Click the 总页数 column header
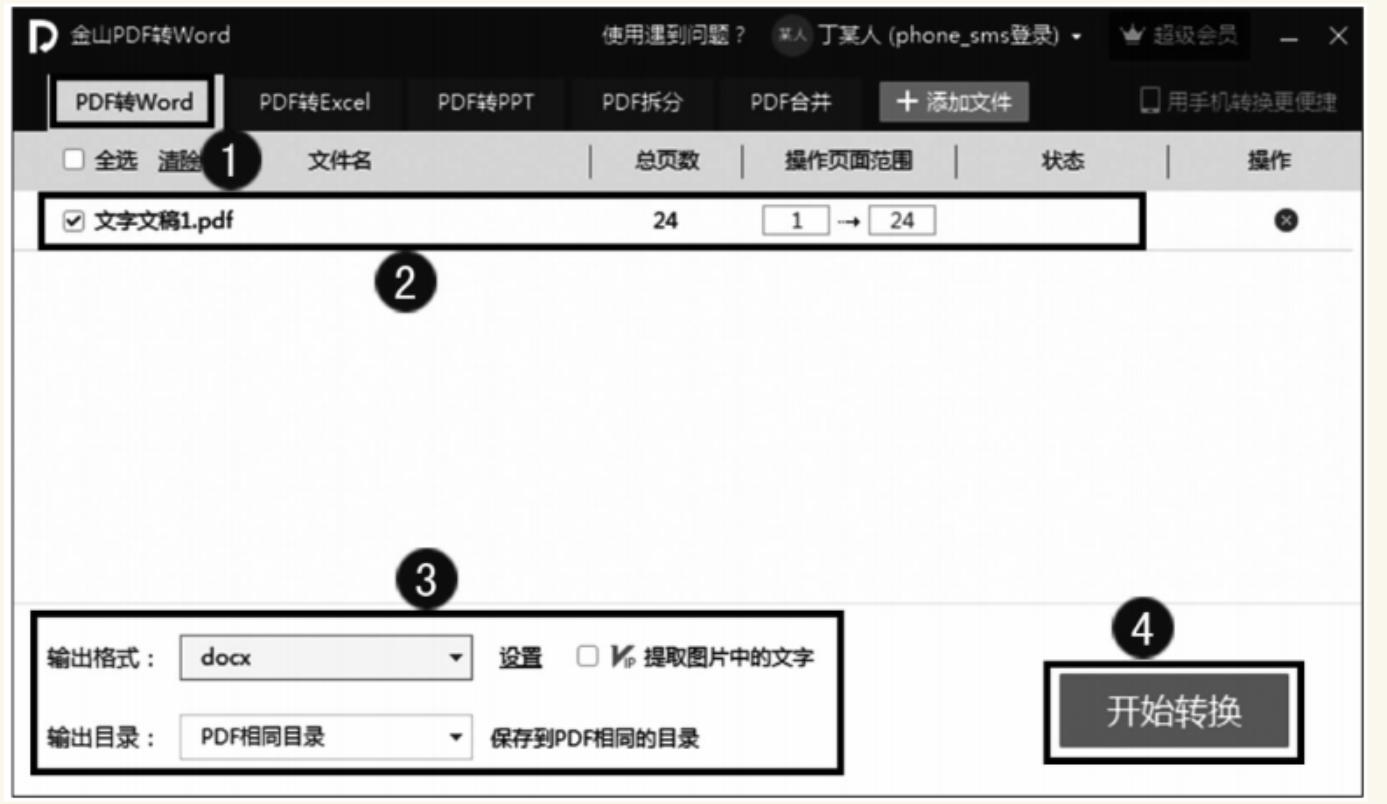 (667, 161)
